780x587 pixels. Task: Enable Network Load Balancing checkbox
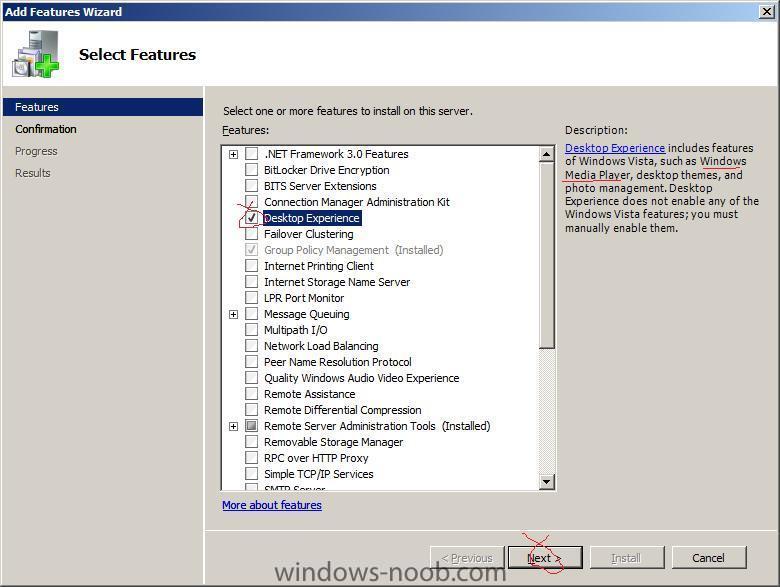(252, 346)
